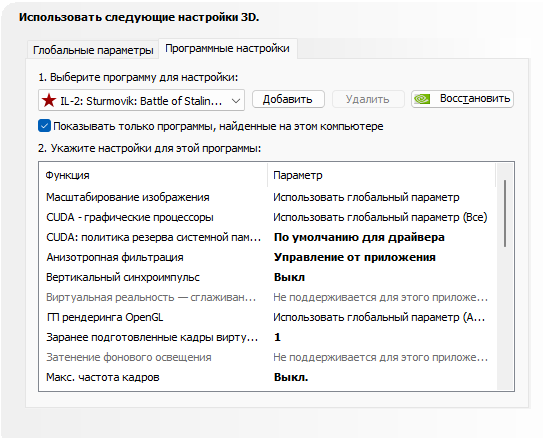
Task: Click the settings list vertical scrollbar thumb
Action: [505, 213]
